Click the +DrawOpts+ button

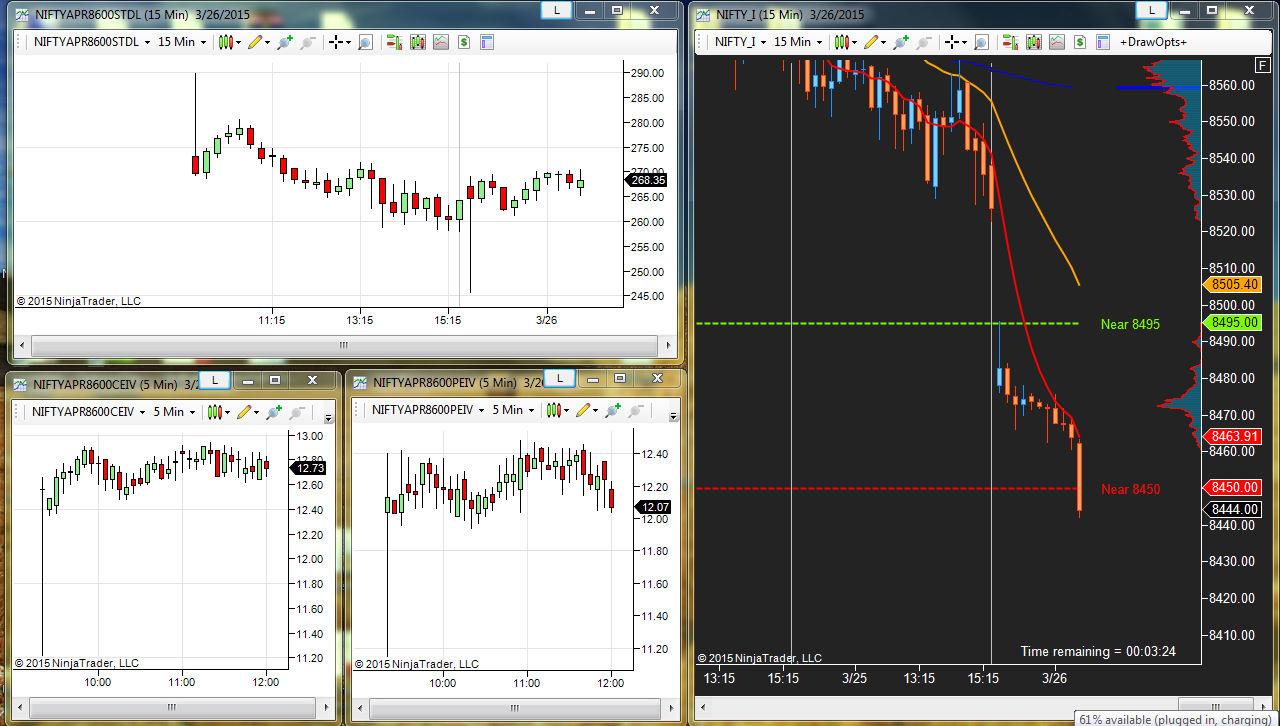(1153, 42)
